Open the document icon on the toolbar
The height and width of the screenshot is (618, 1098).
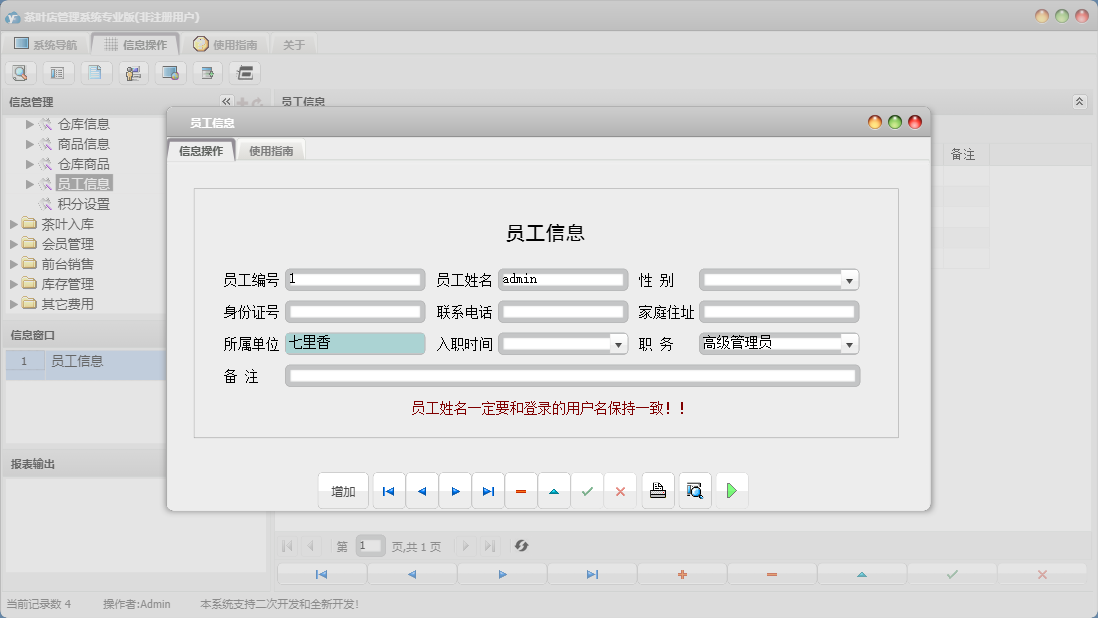click(x=95, y=72)
